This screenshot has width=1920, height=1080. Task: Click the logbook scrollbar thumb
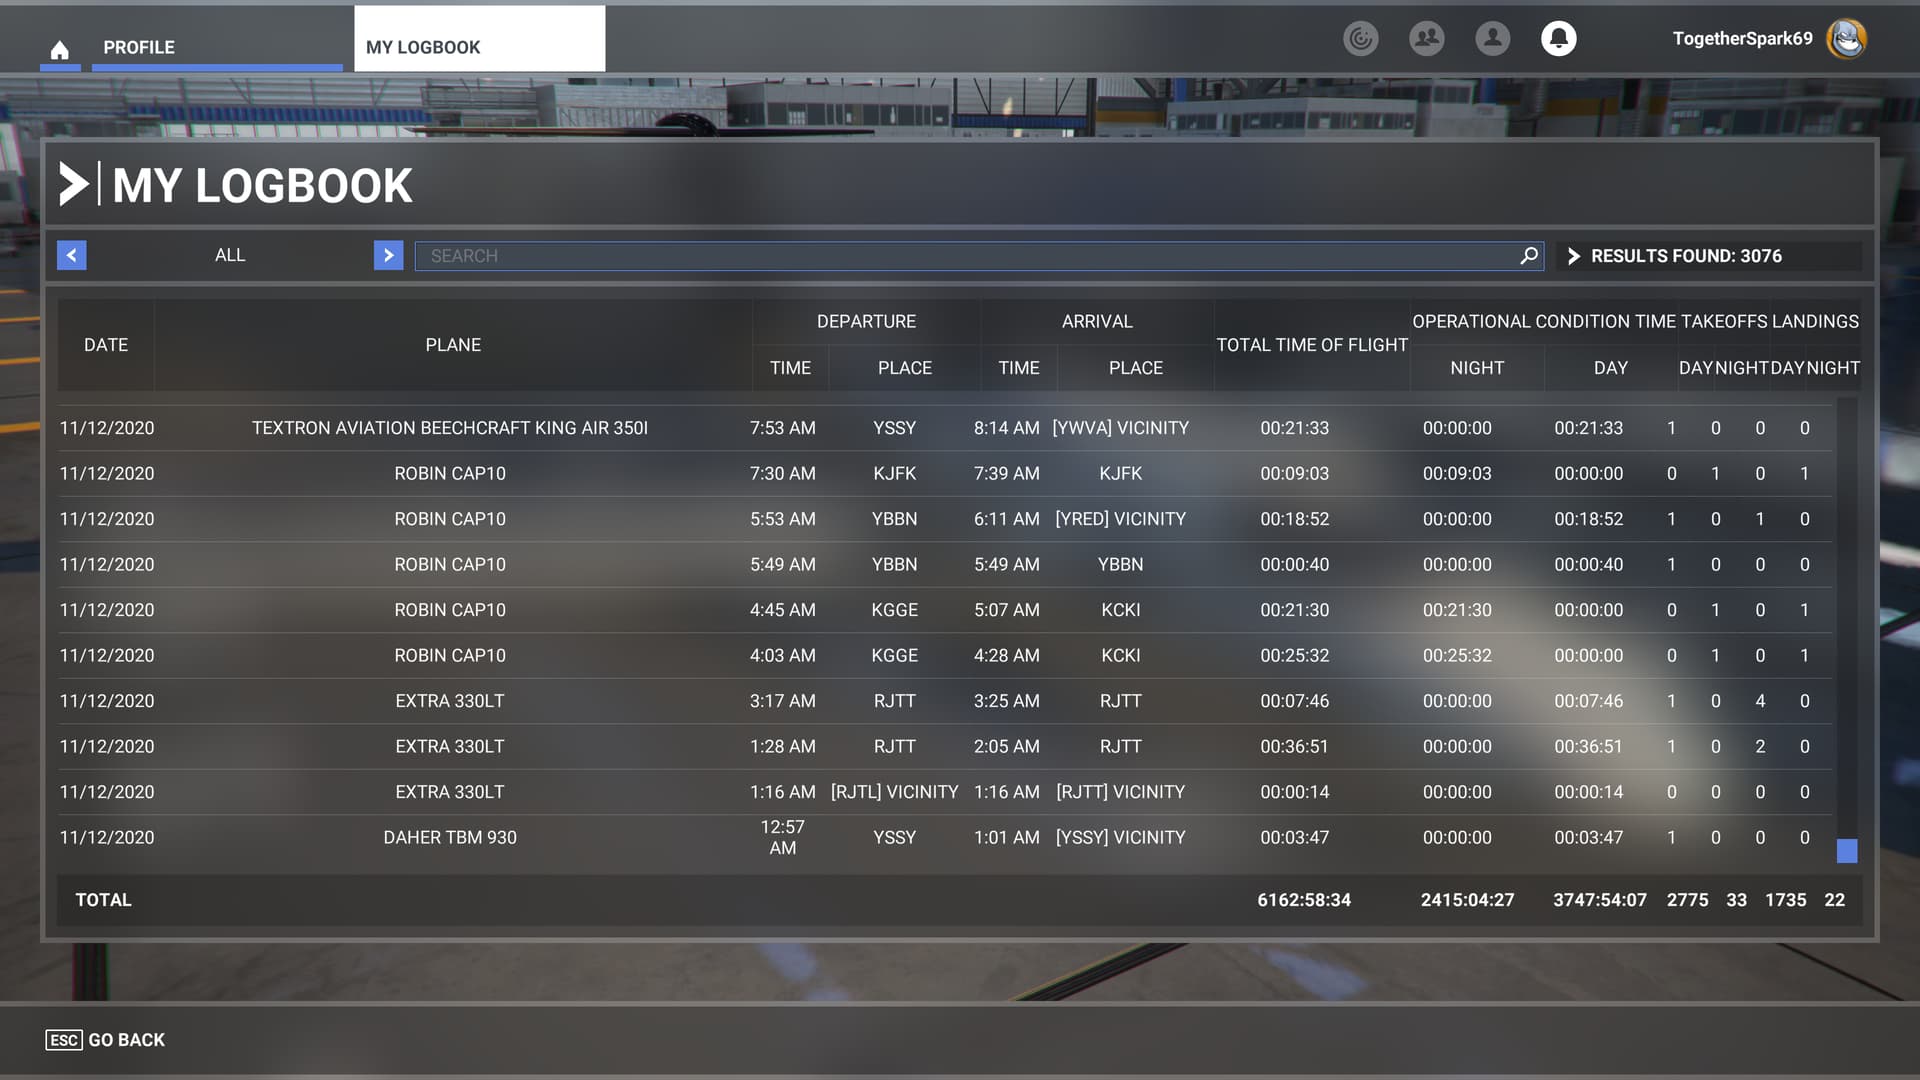coord(1847,851)
